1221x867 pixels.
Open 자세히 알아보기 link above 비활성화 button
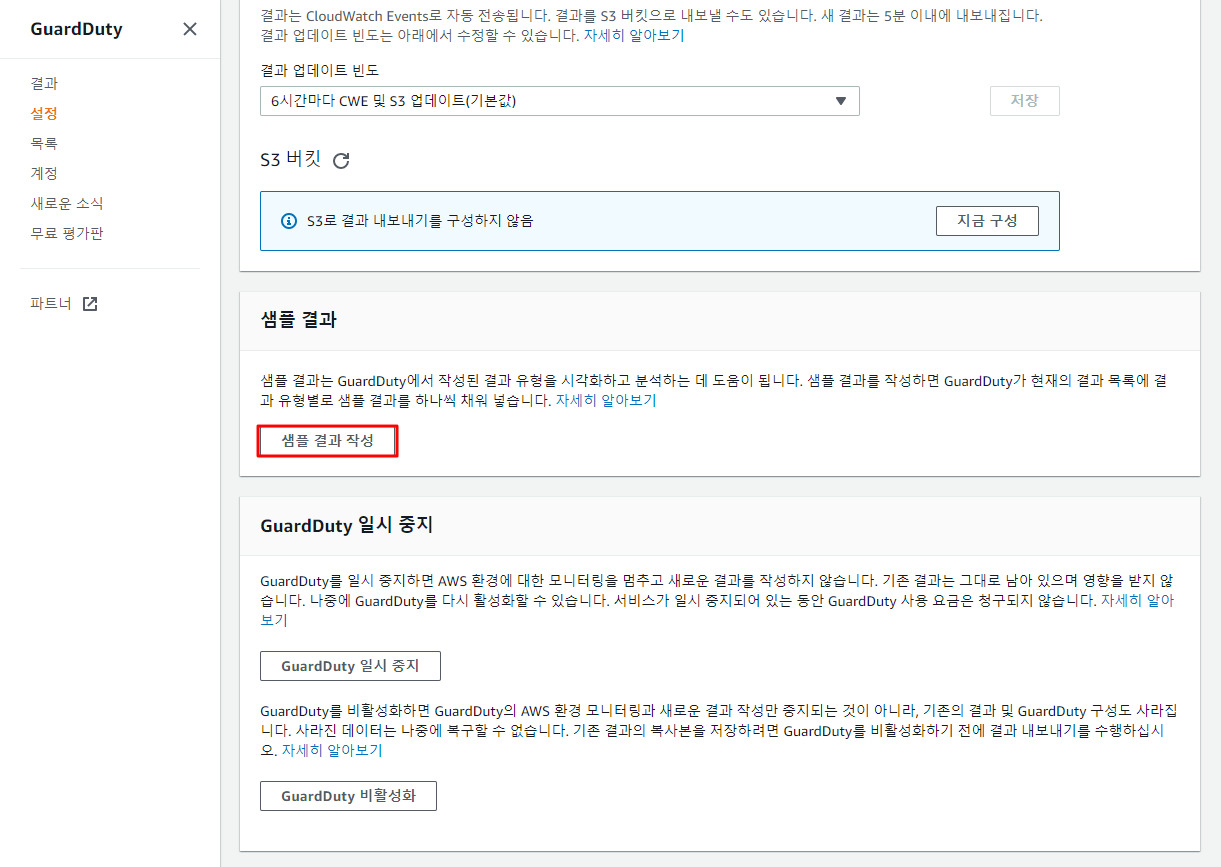(332, 750)
